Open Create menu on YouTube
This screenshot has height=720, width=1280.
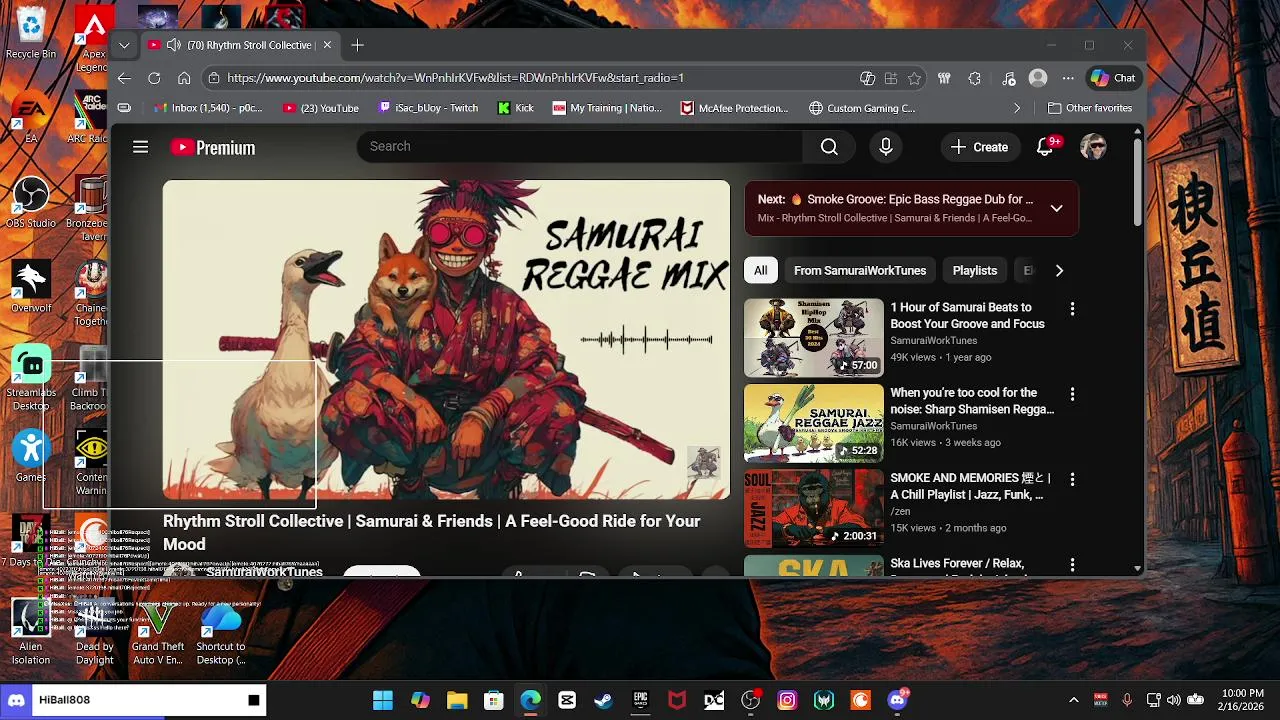tap(979, 147)
